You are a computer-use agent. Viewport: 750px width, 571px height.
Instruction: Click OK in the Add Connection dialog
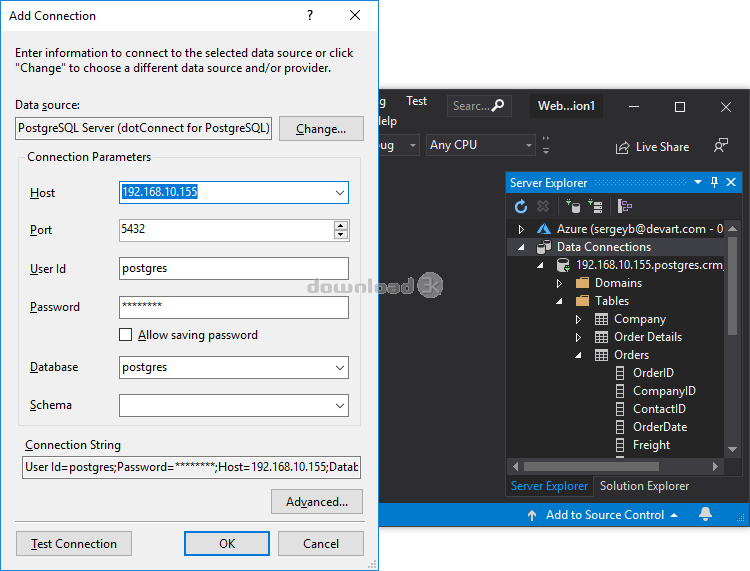pos(227,544)
